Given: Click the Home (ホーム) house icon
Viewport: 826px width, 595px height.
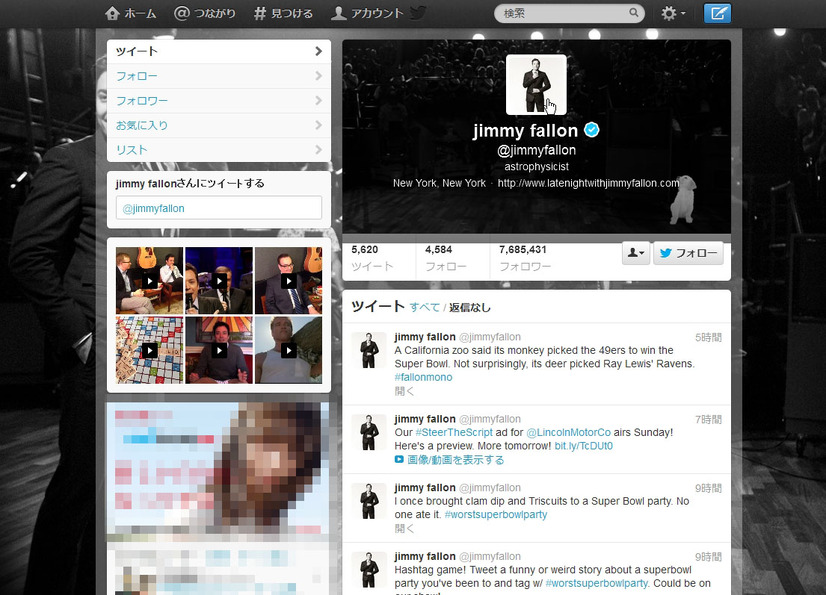Looking at the screenshot, I should pyautogui.click(x=112, y=13).
